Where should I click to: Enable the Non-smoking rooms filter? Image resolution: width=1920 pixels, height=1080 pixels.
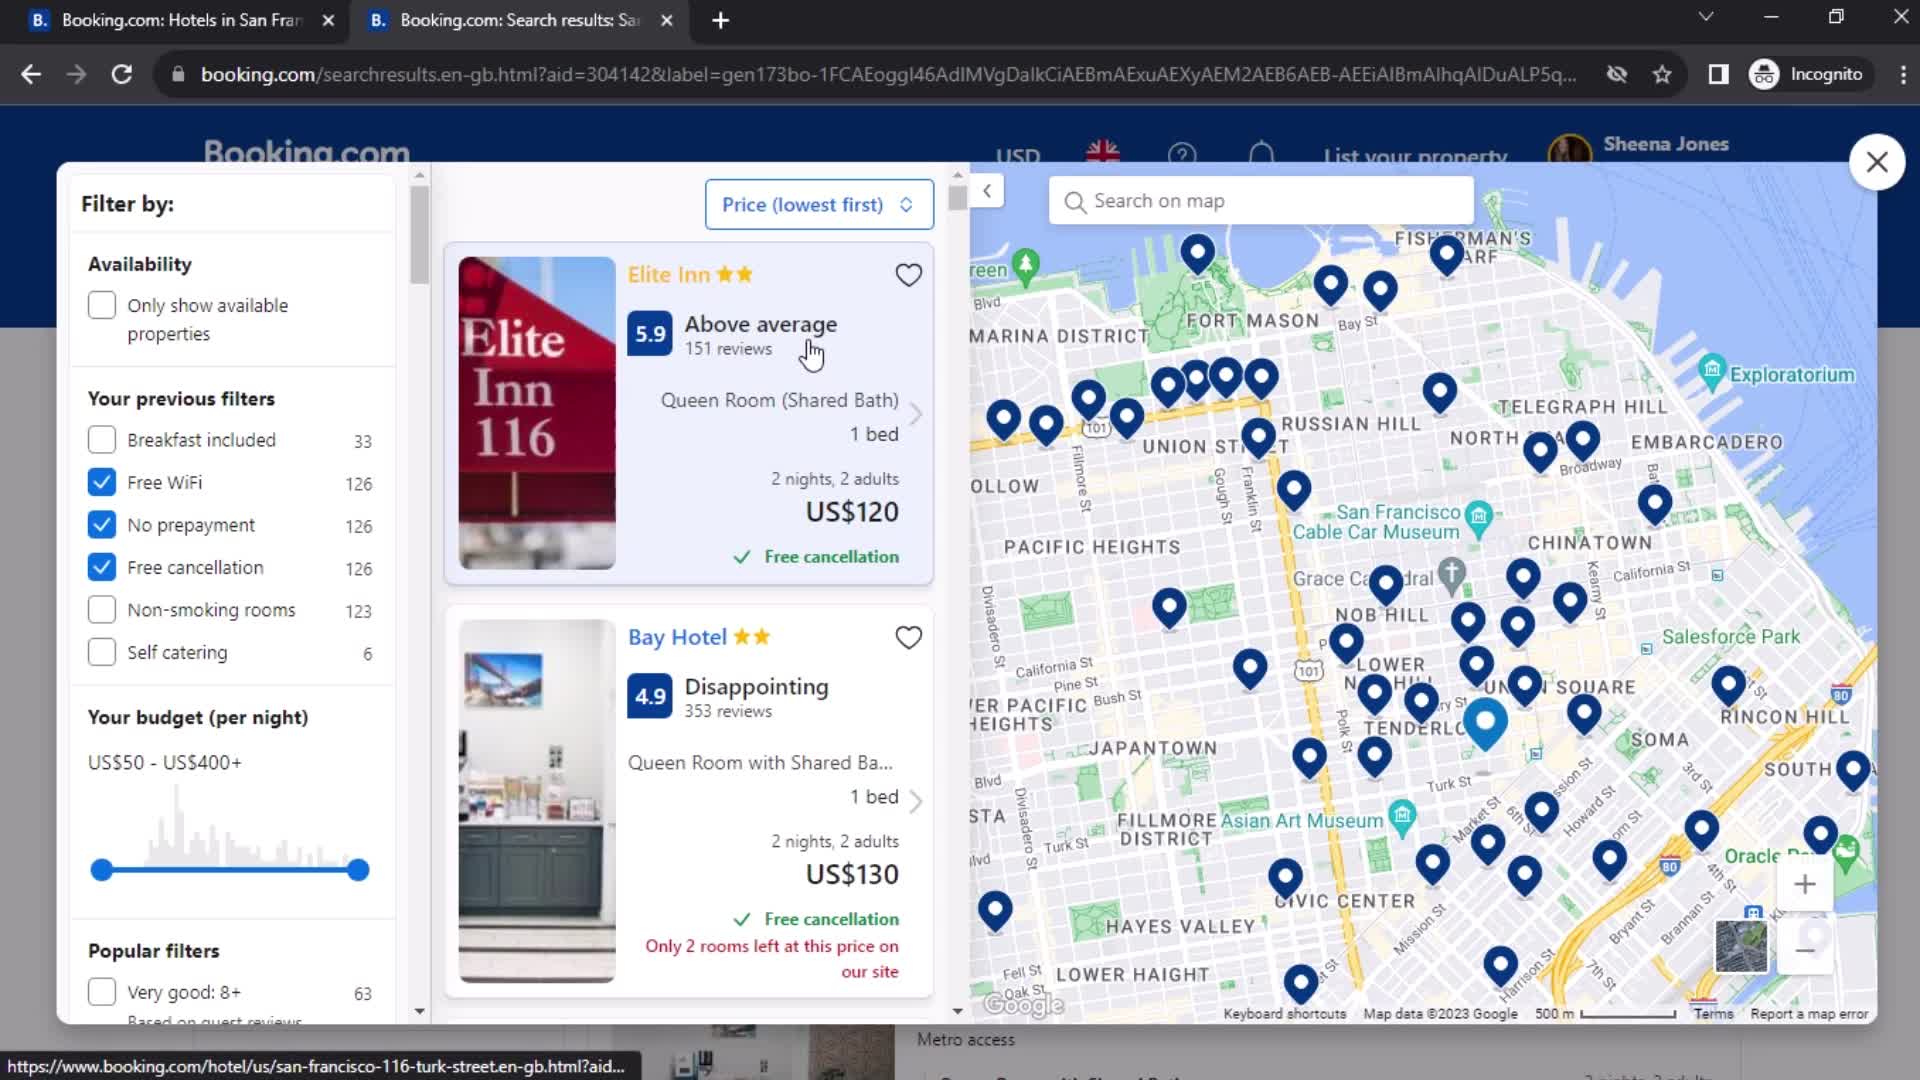pos(102,609)
